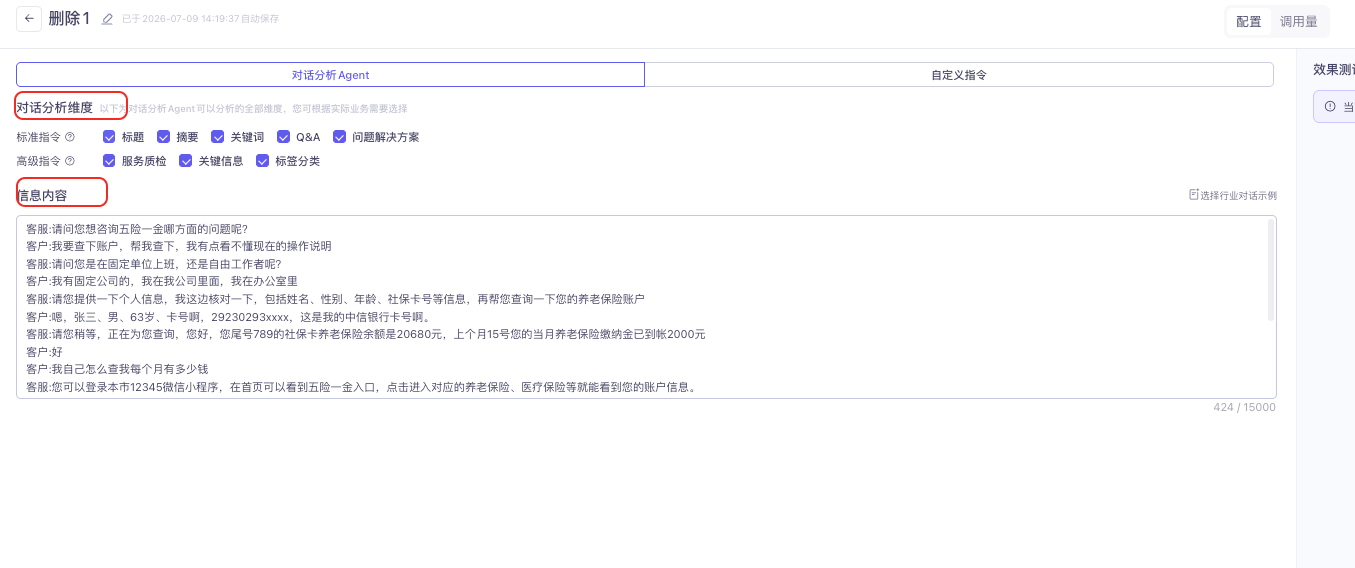Switch to the 对话分析 Agent tab
The image size is (1355, 568).
(330, 75)
